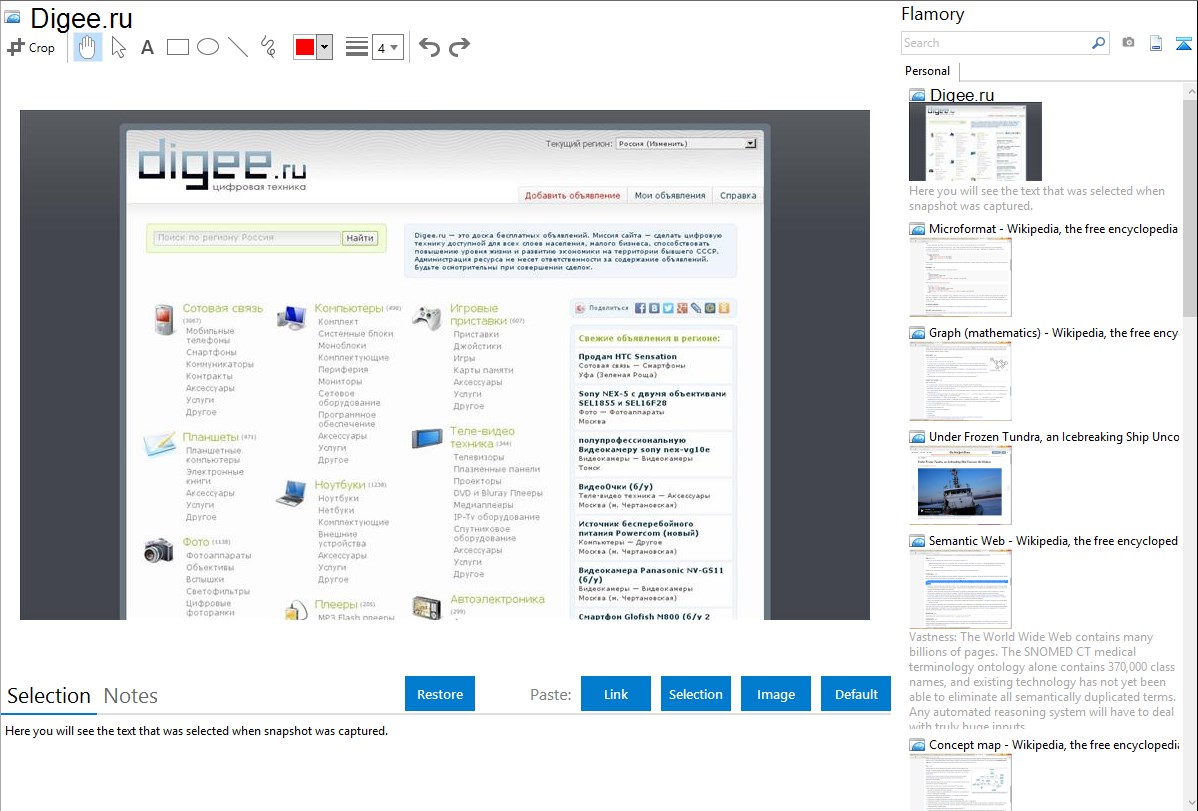This screenshot has height=811, width=1198.
Task: Click the Paste Link button
Action: (616, 694)
